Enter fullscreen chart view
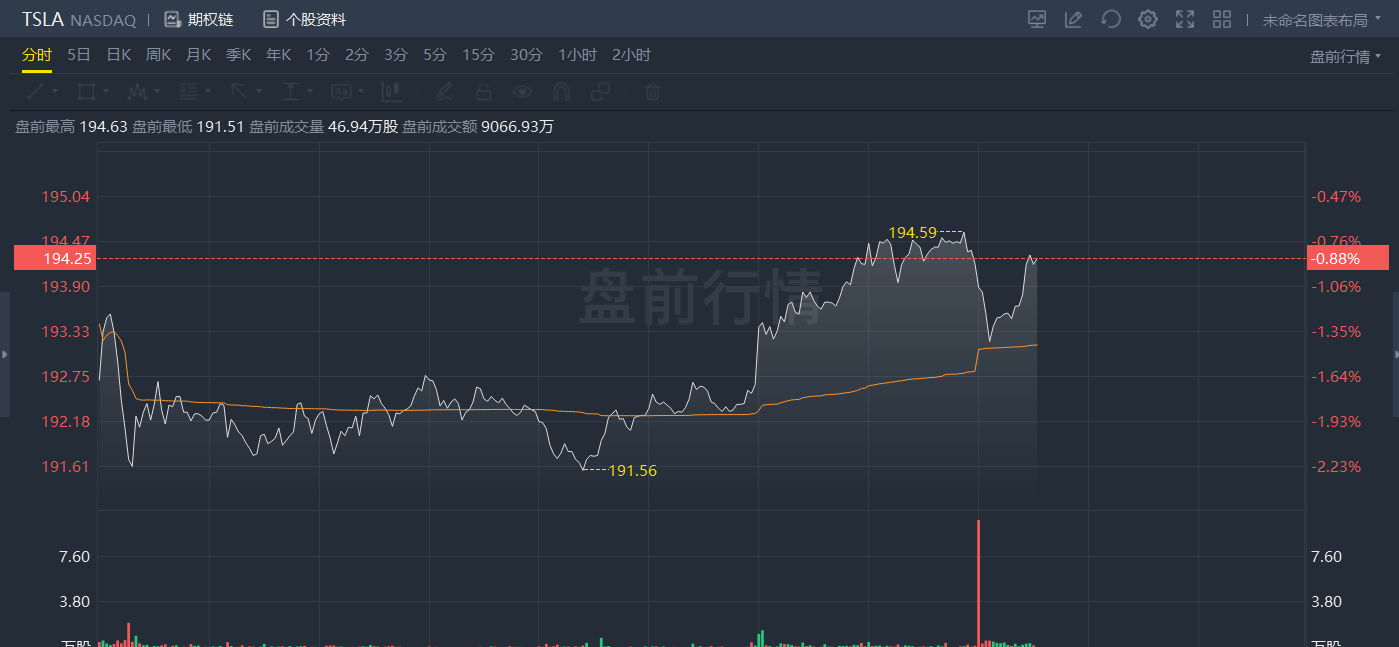Screen dimensions: 1399x647 coord(1185,19)
